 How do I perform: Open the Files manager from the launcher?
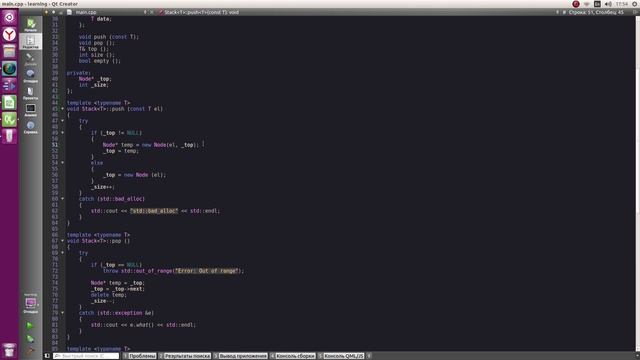pyautogui.click(x=9, y=51)
